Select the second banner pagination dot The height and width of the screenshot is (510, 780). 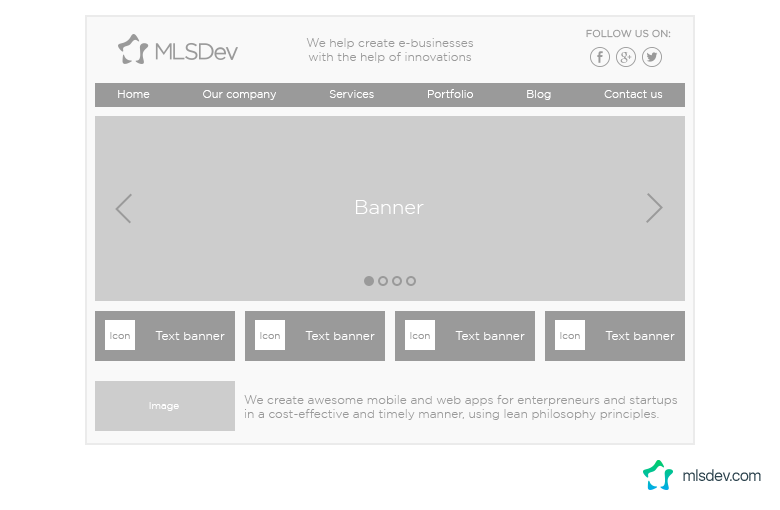pyautogui.click(x=383, y=281)
